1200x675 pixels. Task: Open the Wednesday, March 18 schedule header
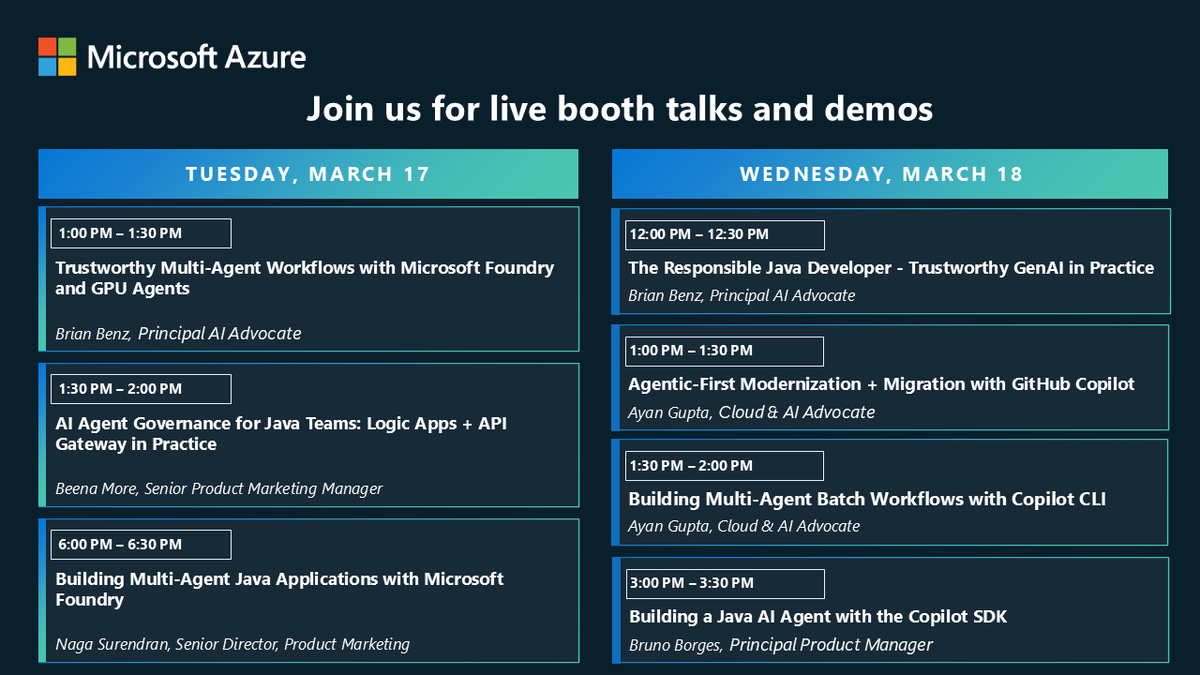[x=890, y=173]
